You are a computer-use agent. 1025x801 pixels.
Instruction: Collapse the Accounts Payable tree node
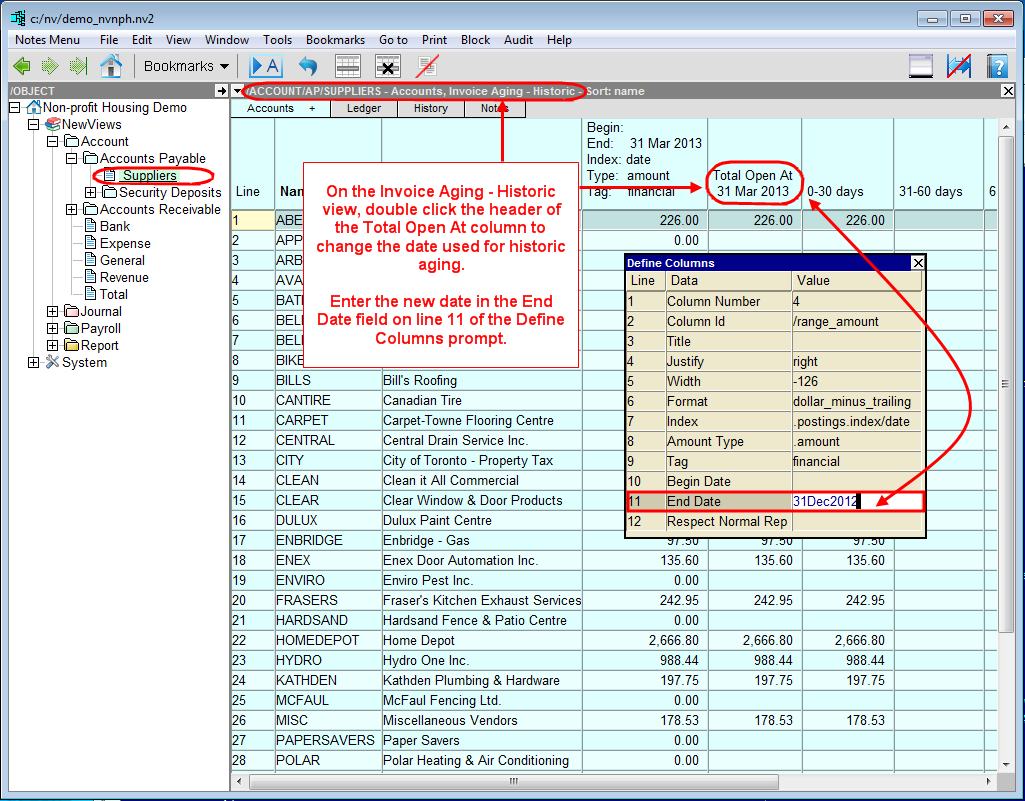[x=72, y=158]
